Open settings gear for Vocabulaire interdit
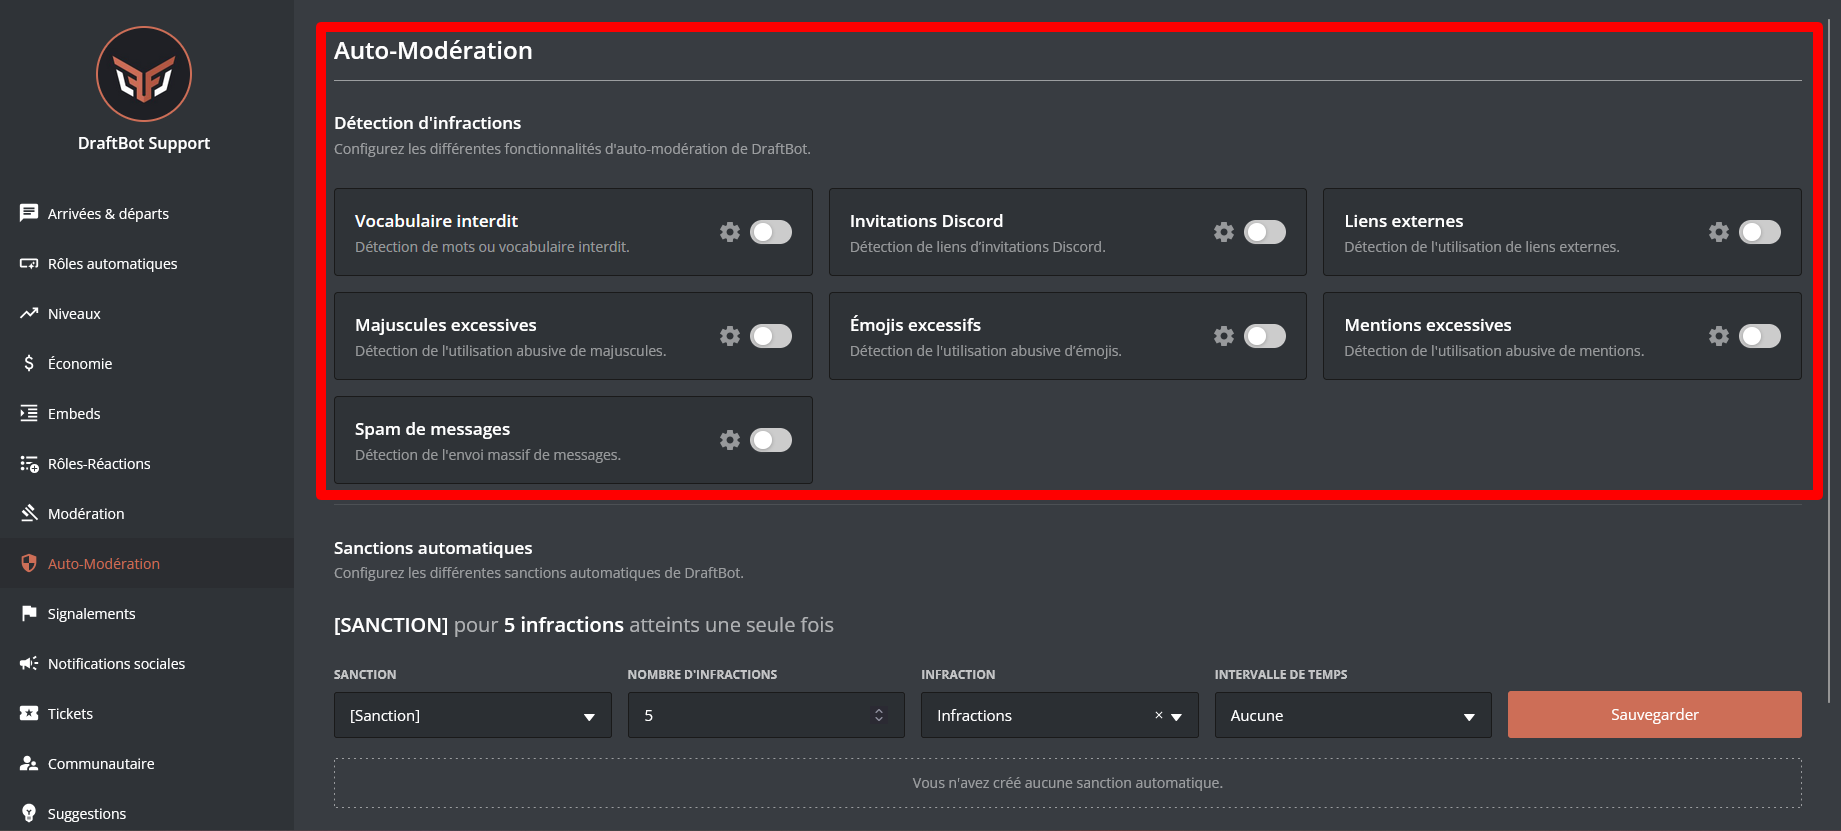This screenshot has height=831, width=1841. (730, 232)
